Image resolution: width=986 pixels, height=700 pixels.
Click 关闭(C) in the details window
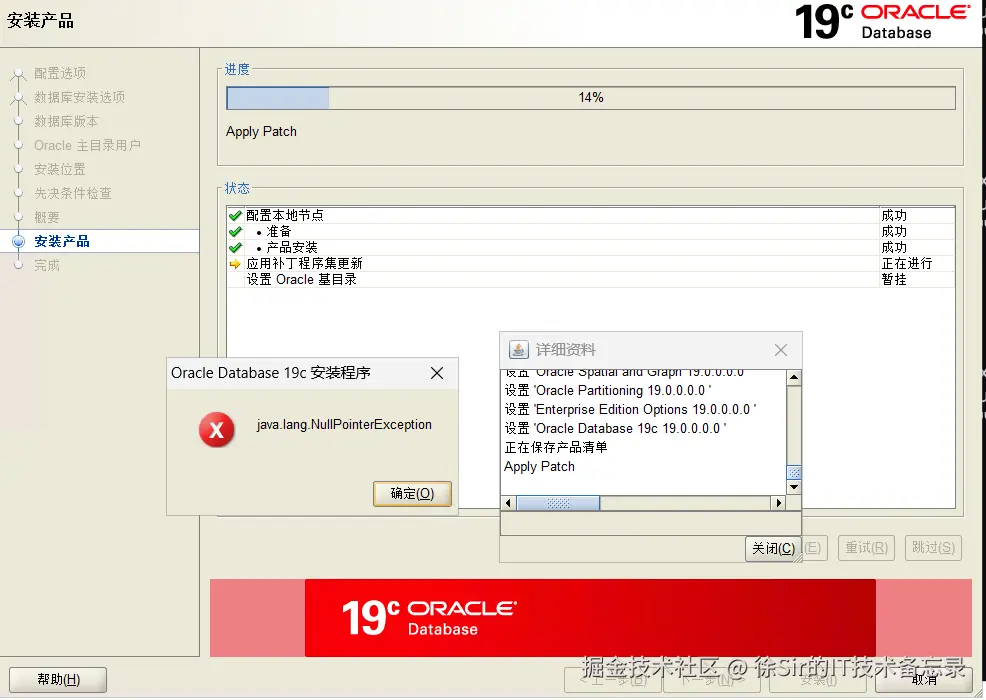click(773, 548)
